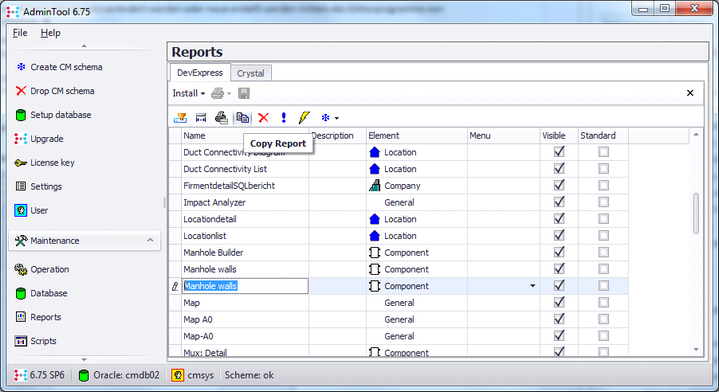
Task: Click the second icon in the report toolbar
Action: tap(201, 118)
